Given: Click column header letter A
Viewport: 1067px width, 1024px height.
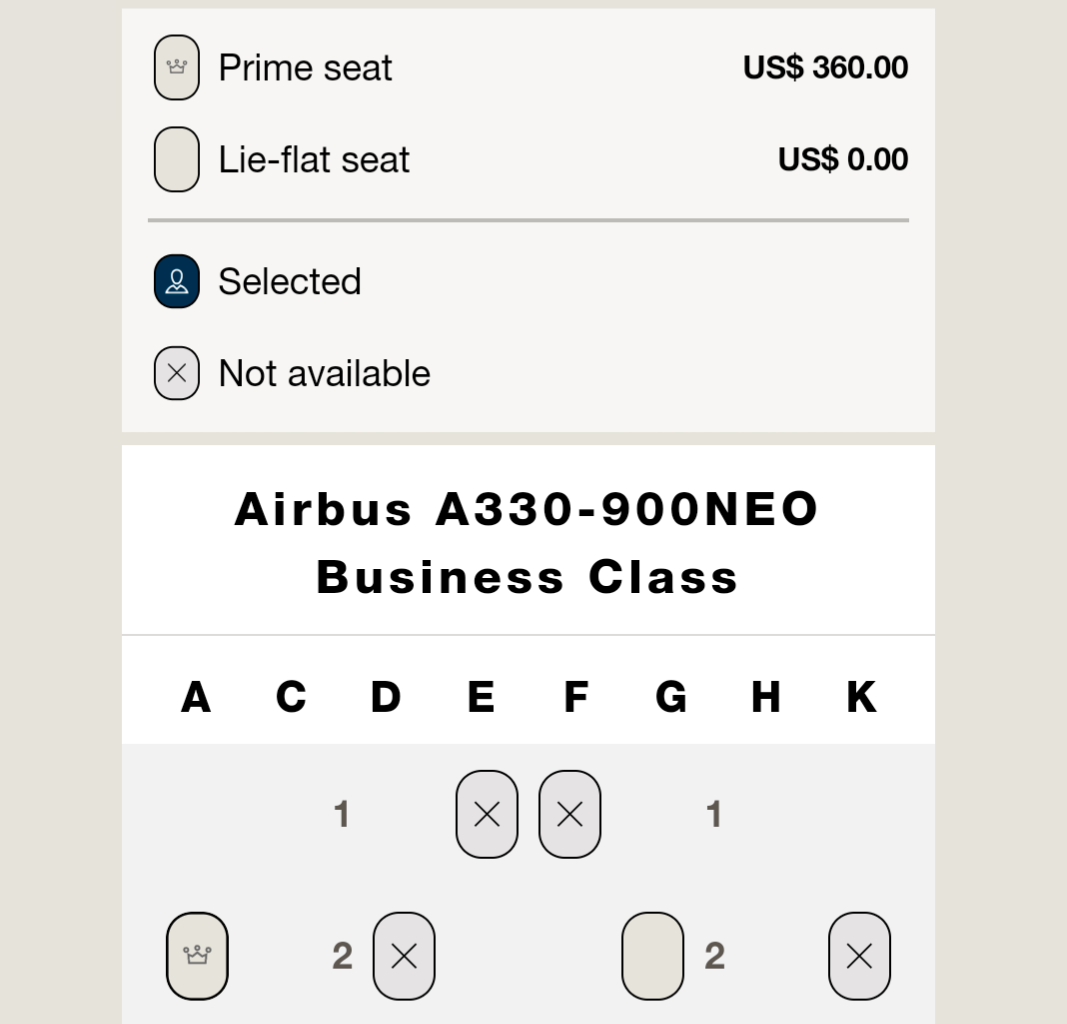Looking at the screenshot, I should click(x=196, y=697).
